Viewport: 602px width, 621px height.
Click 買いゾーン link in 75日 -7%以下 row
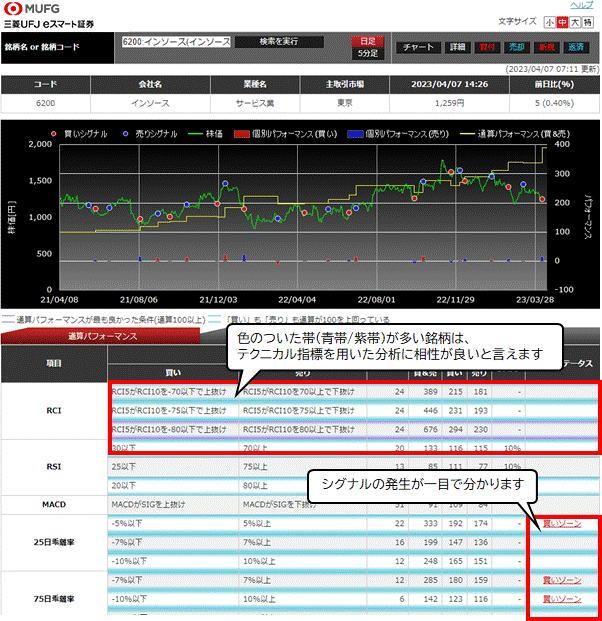562,580
